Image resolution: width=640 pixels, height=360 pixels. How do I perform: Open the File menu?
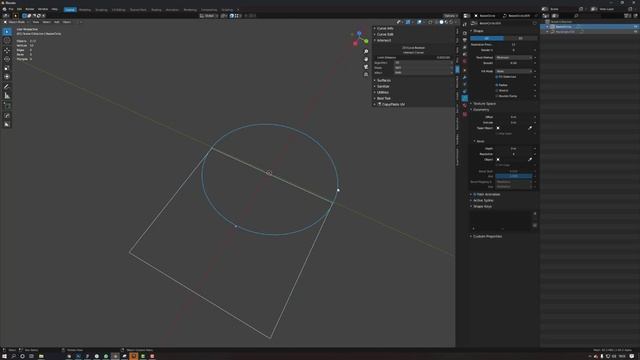(x=11, y=9)
